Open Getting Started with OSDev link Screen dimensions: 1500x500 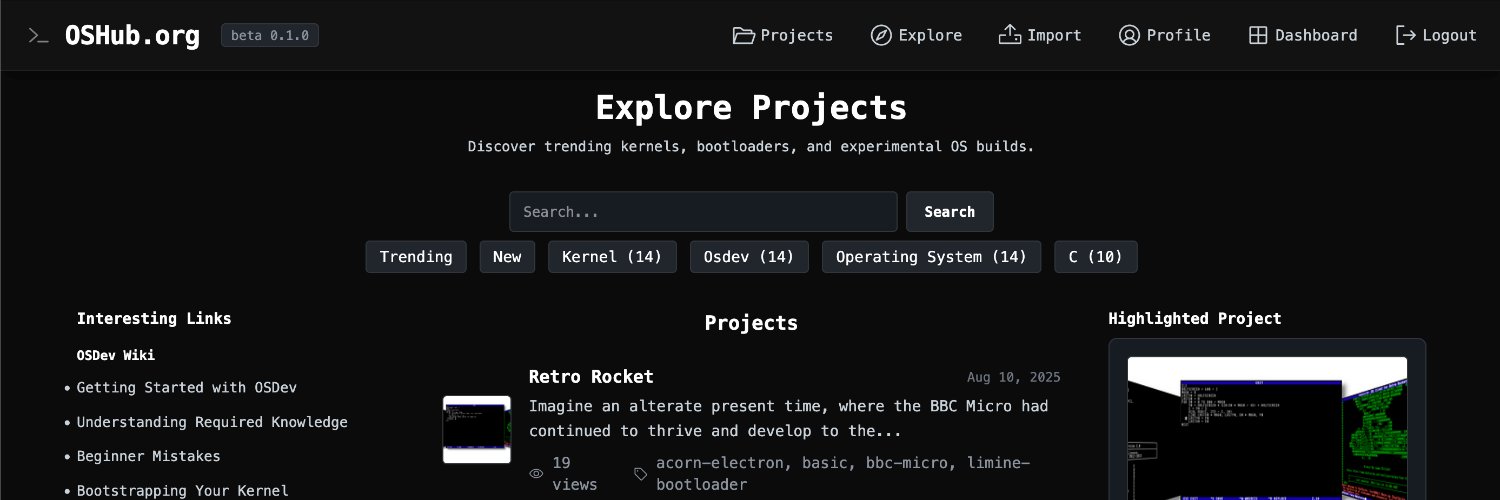tap(187, 388)
